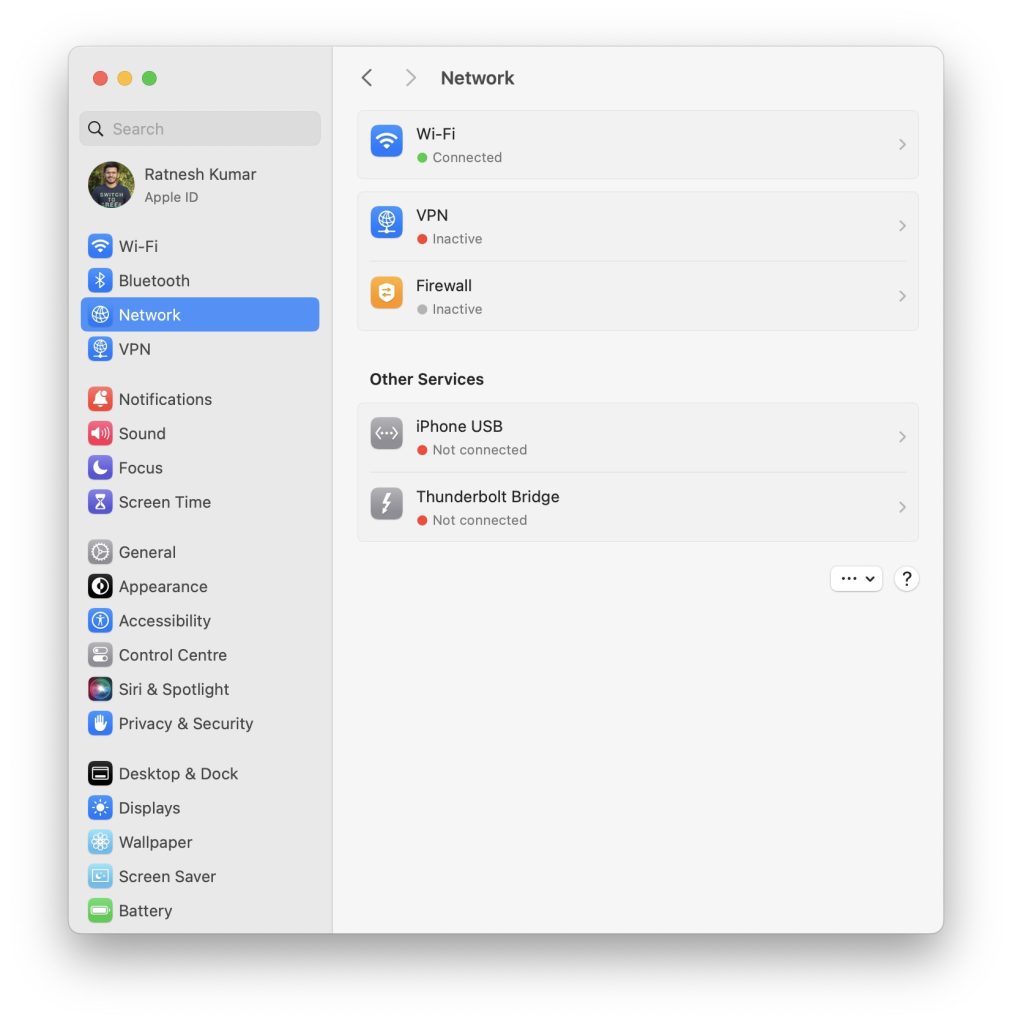Image resolution: width=1012 pixels, height=1024 pixels.
Task: Go forward with the right arrow
Action: 410,78
